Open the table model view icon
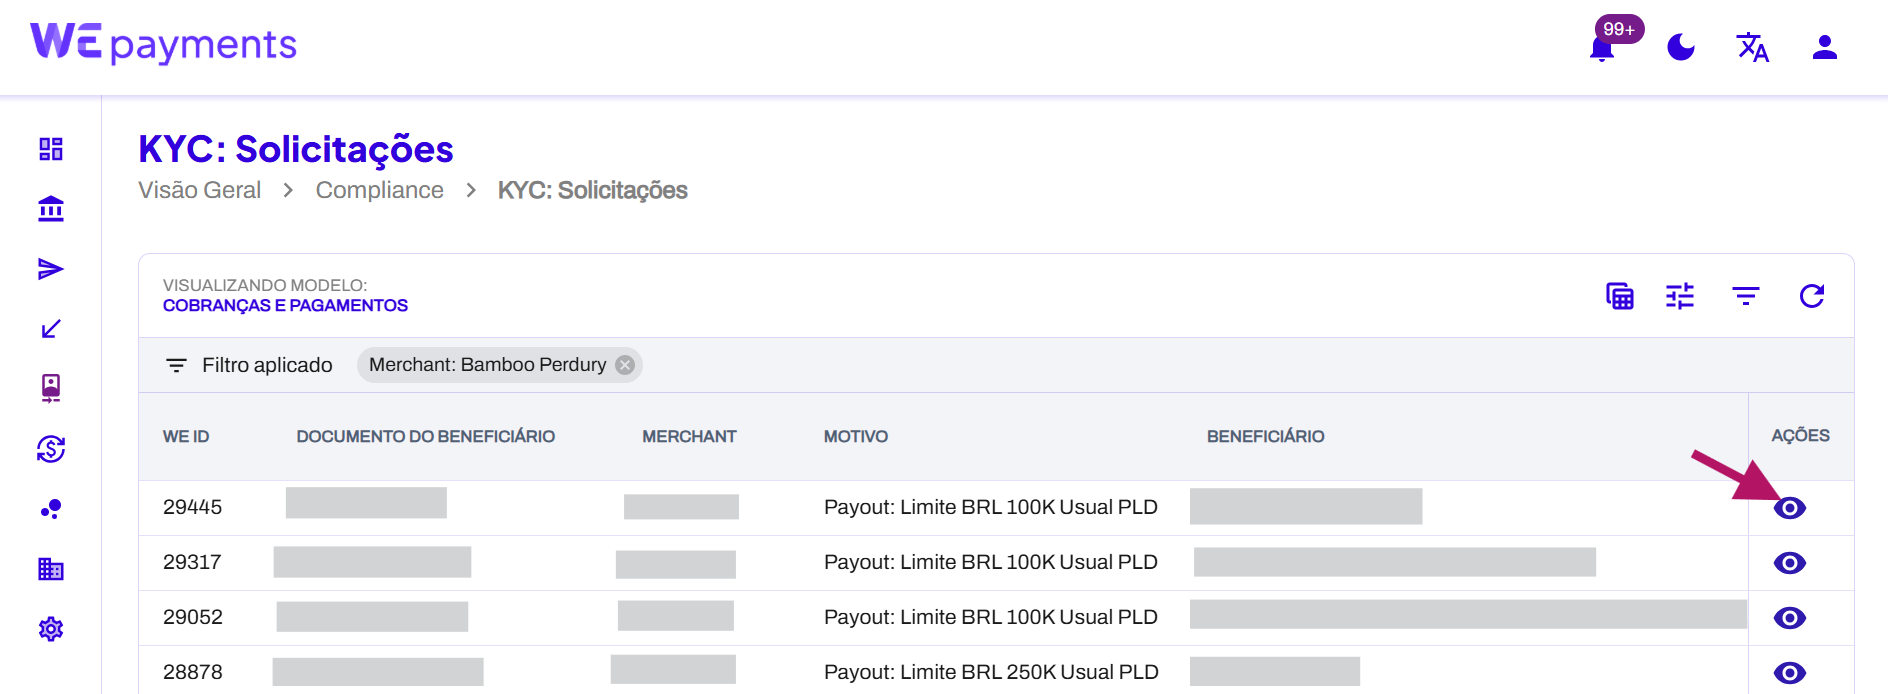The image size is (1888, 694). click(x=1620, y=296)
